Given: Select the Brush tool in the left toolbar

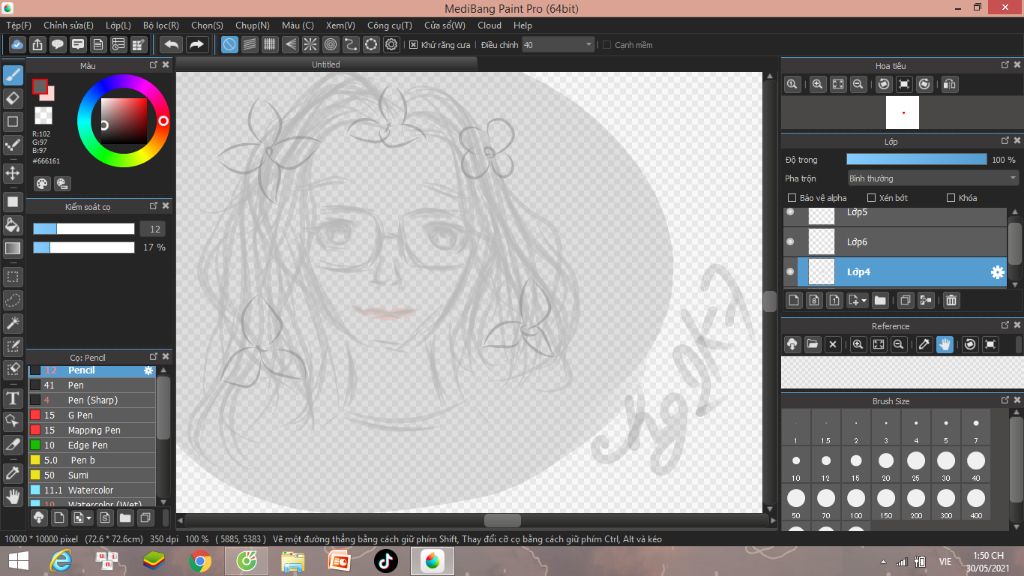Looking at the screenshot, I should 12,75.
